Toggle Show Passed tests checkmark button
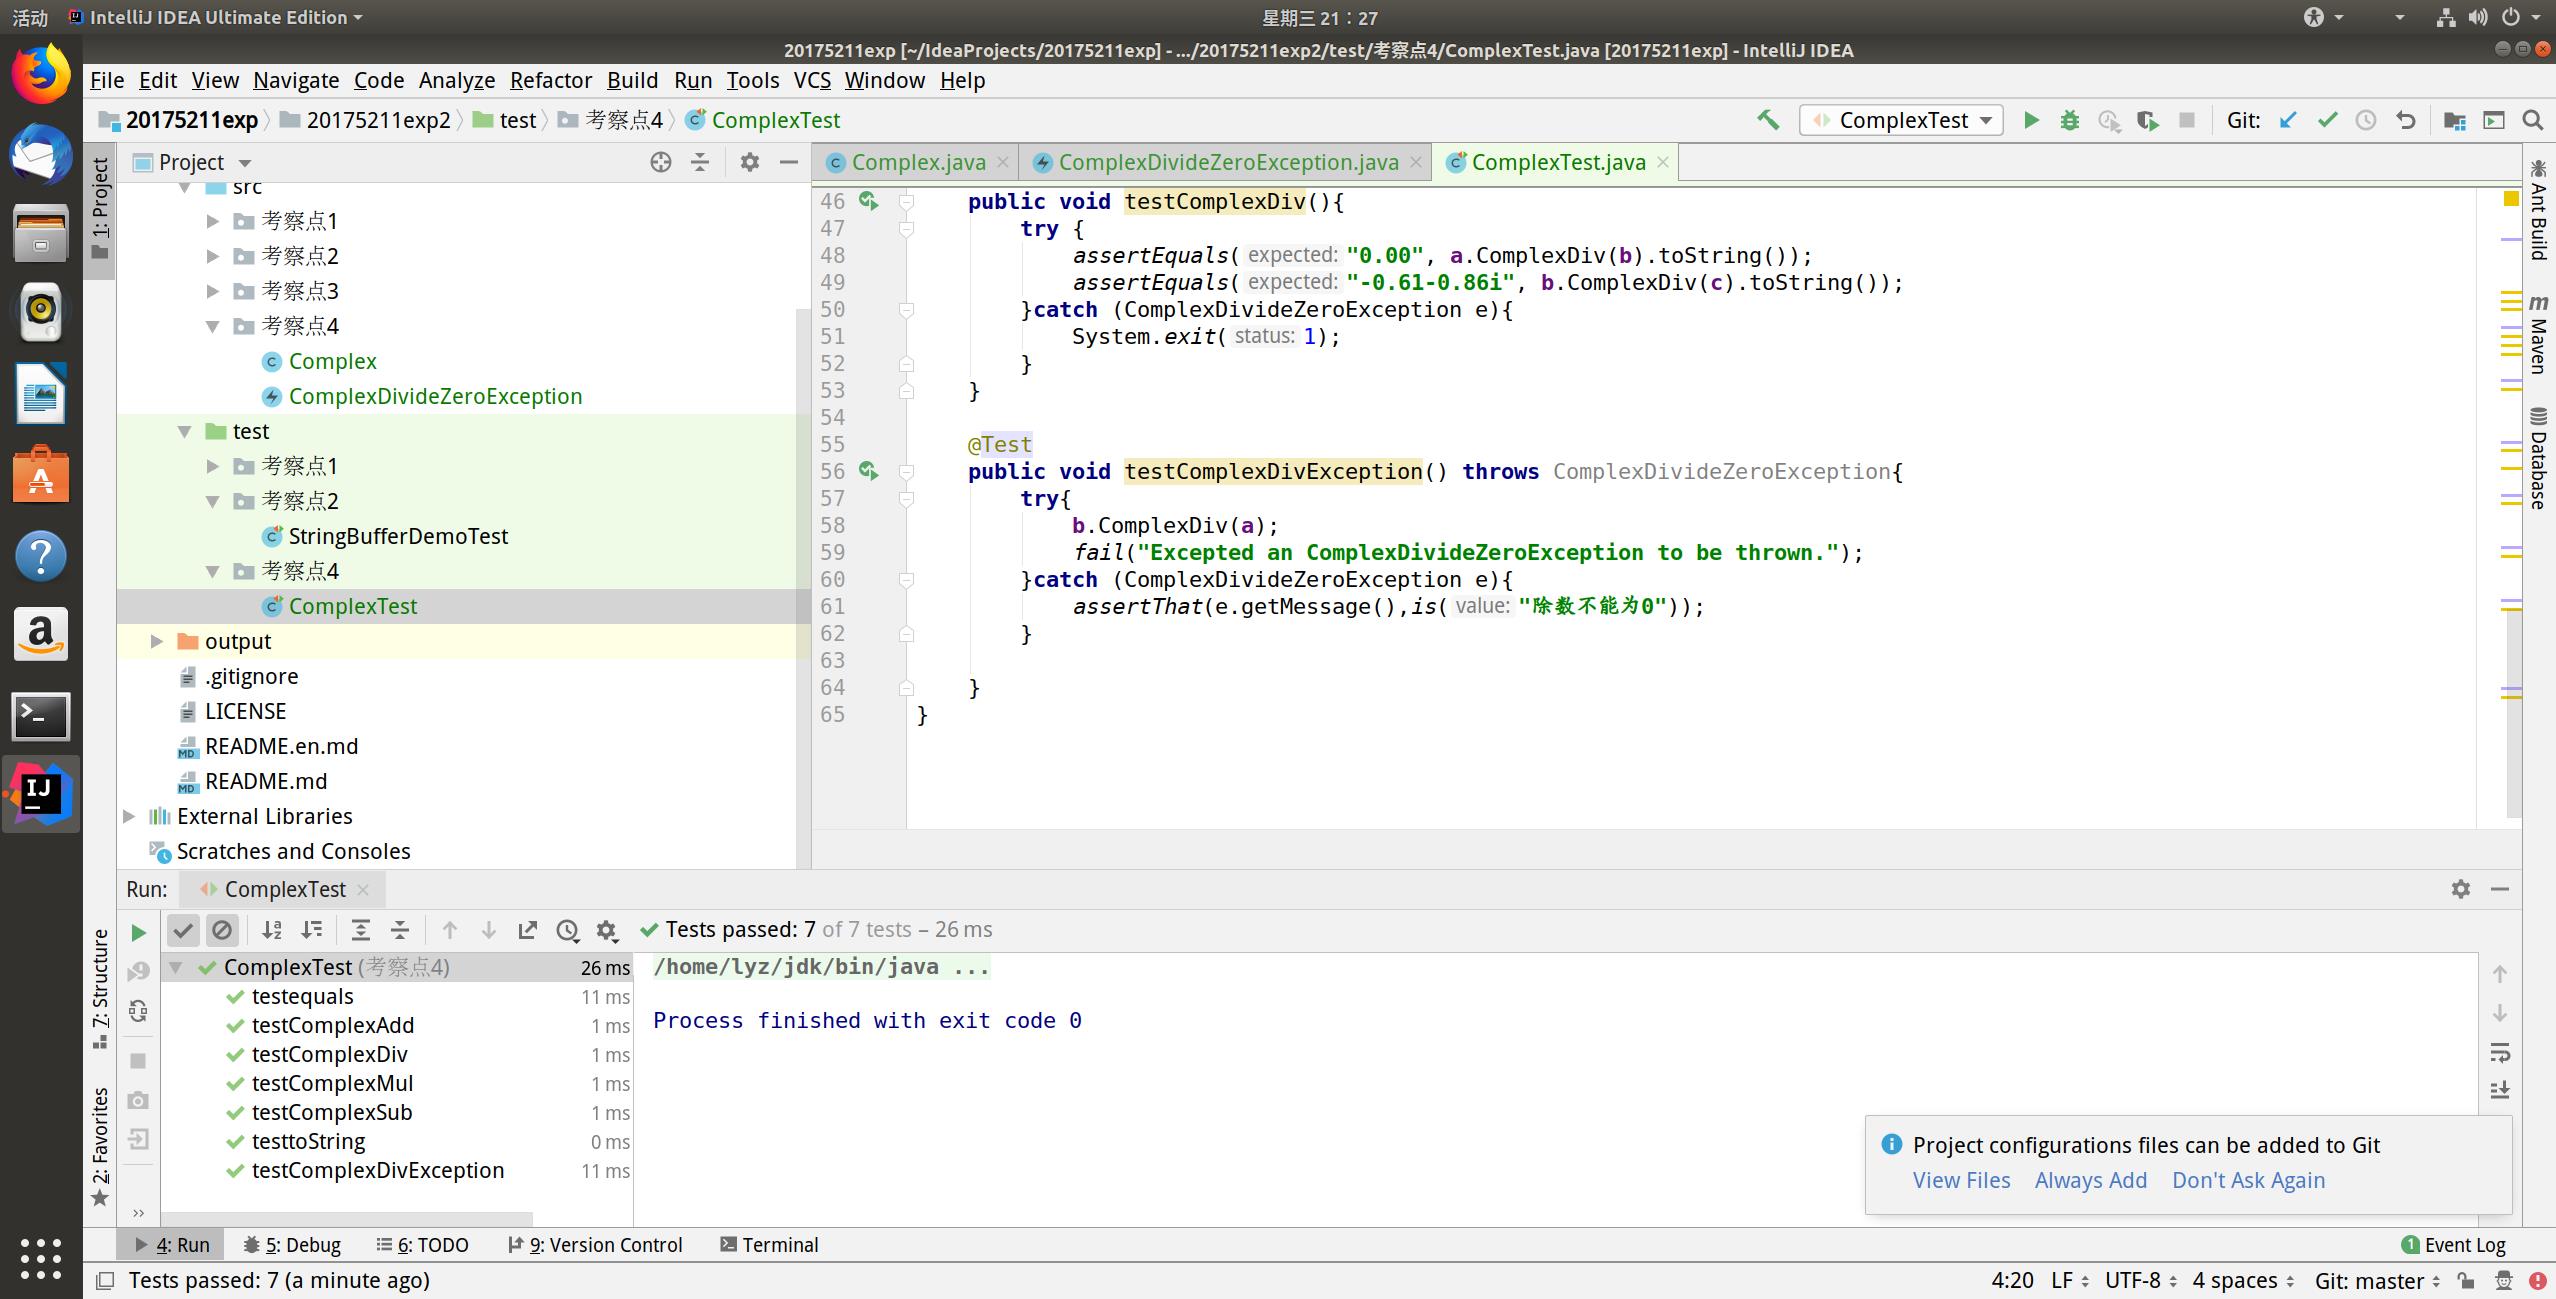The width and height of the screenshot is (2556, 1299). coord(183,930)
